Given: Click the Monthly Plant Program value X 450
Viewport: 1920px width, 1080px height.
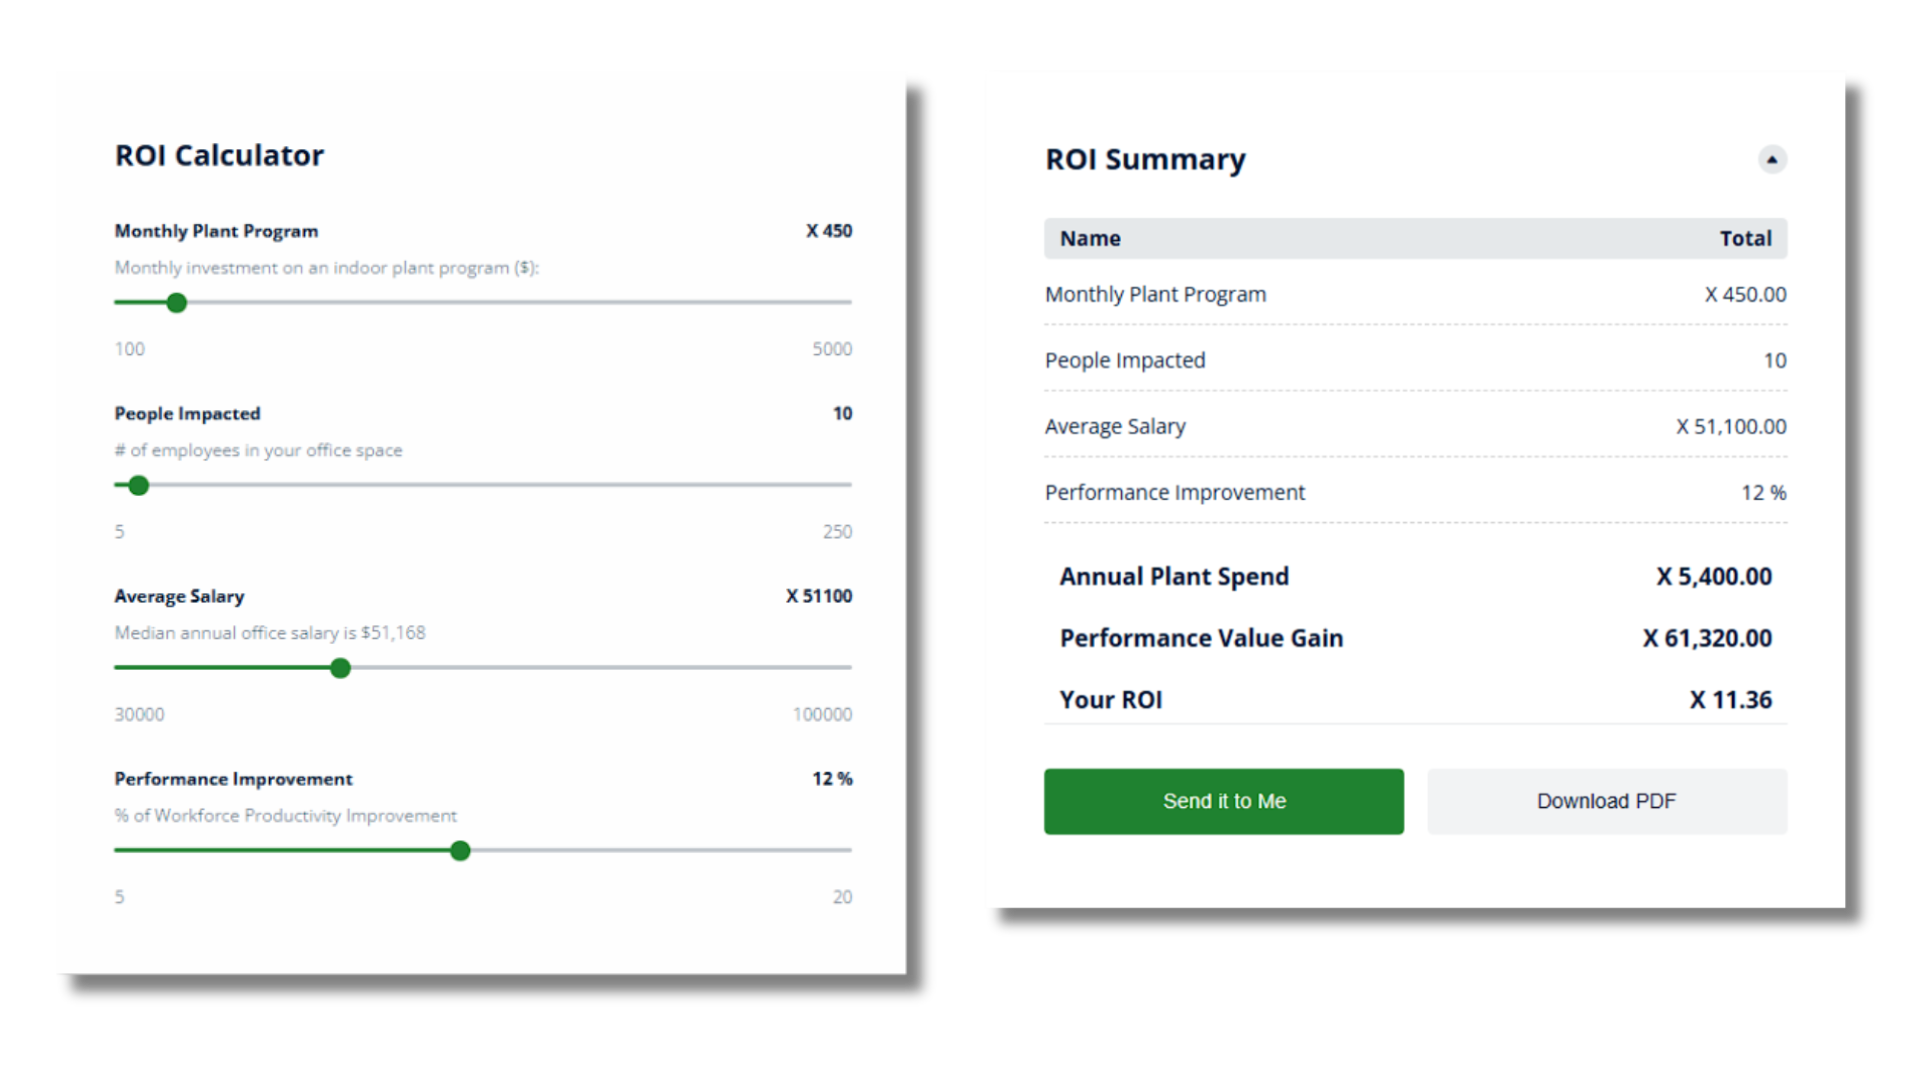Looking at the screenshot, I should 829,231.
